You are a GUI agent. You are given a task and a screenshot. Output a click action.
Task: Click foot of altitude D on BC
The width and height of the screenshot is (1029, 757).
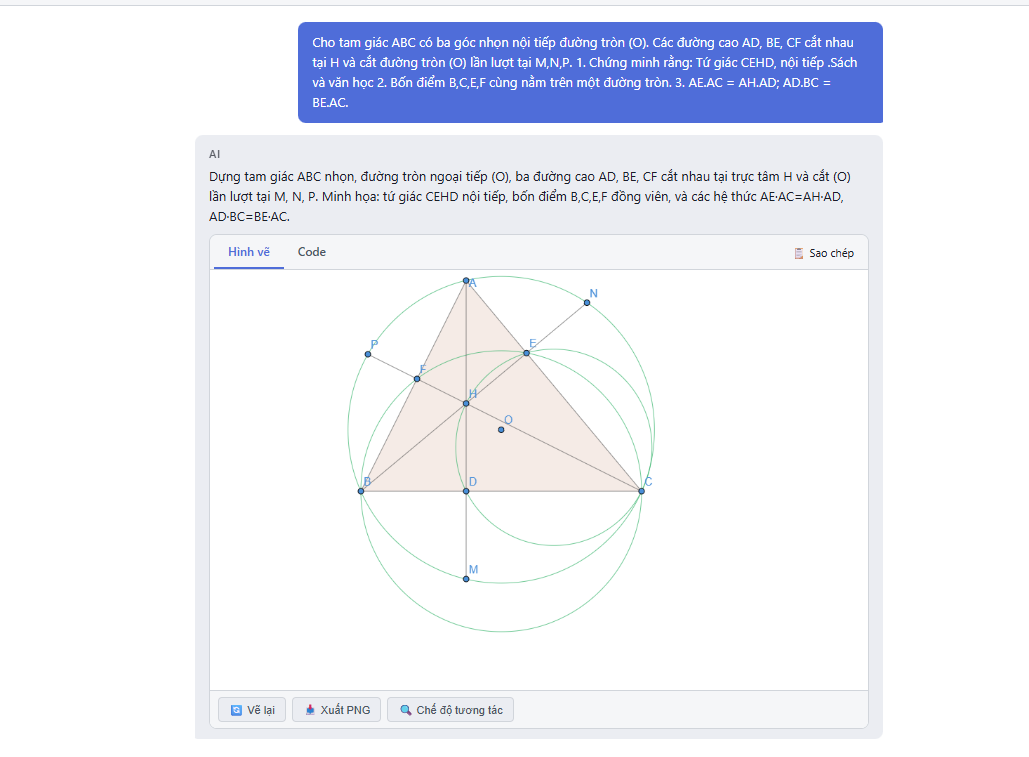[x=467, y=491]
